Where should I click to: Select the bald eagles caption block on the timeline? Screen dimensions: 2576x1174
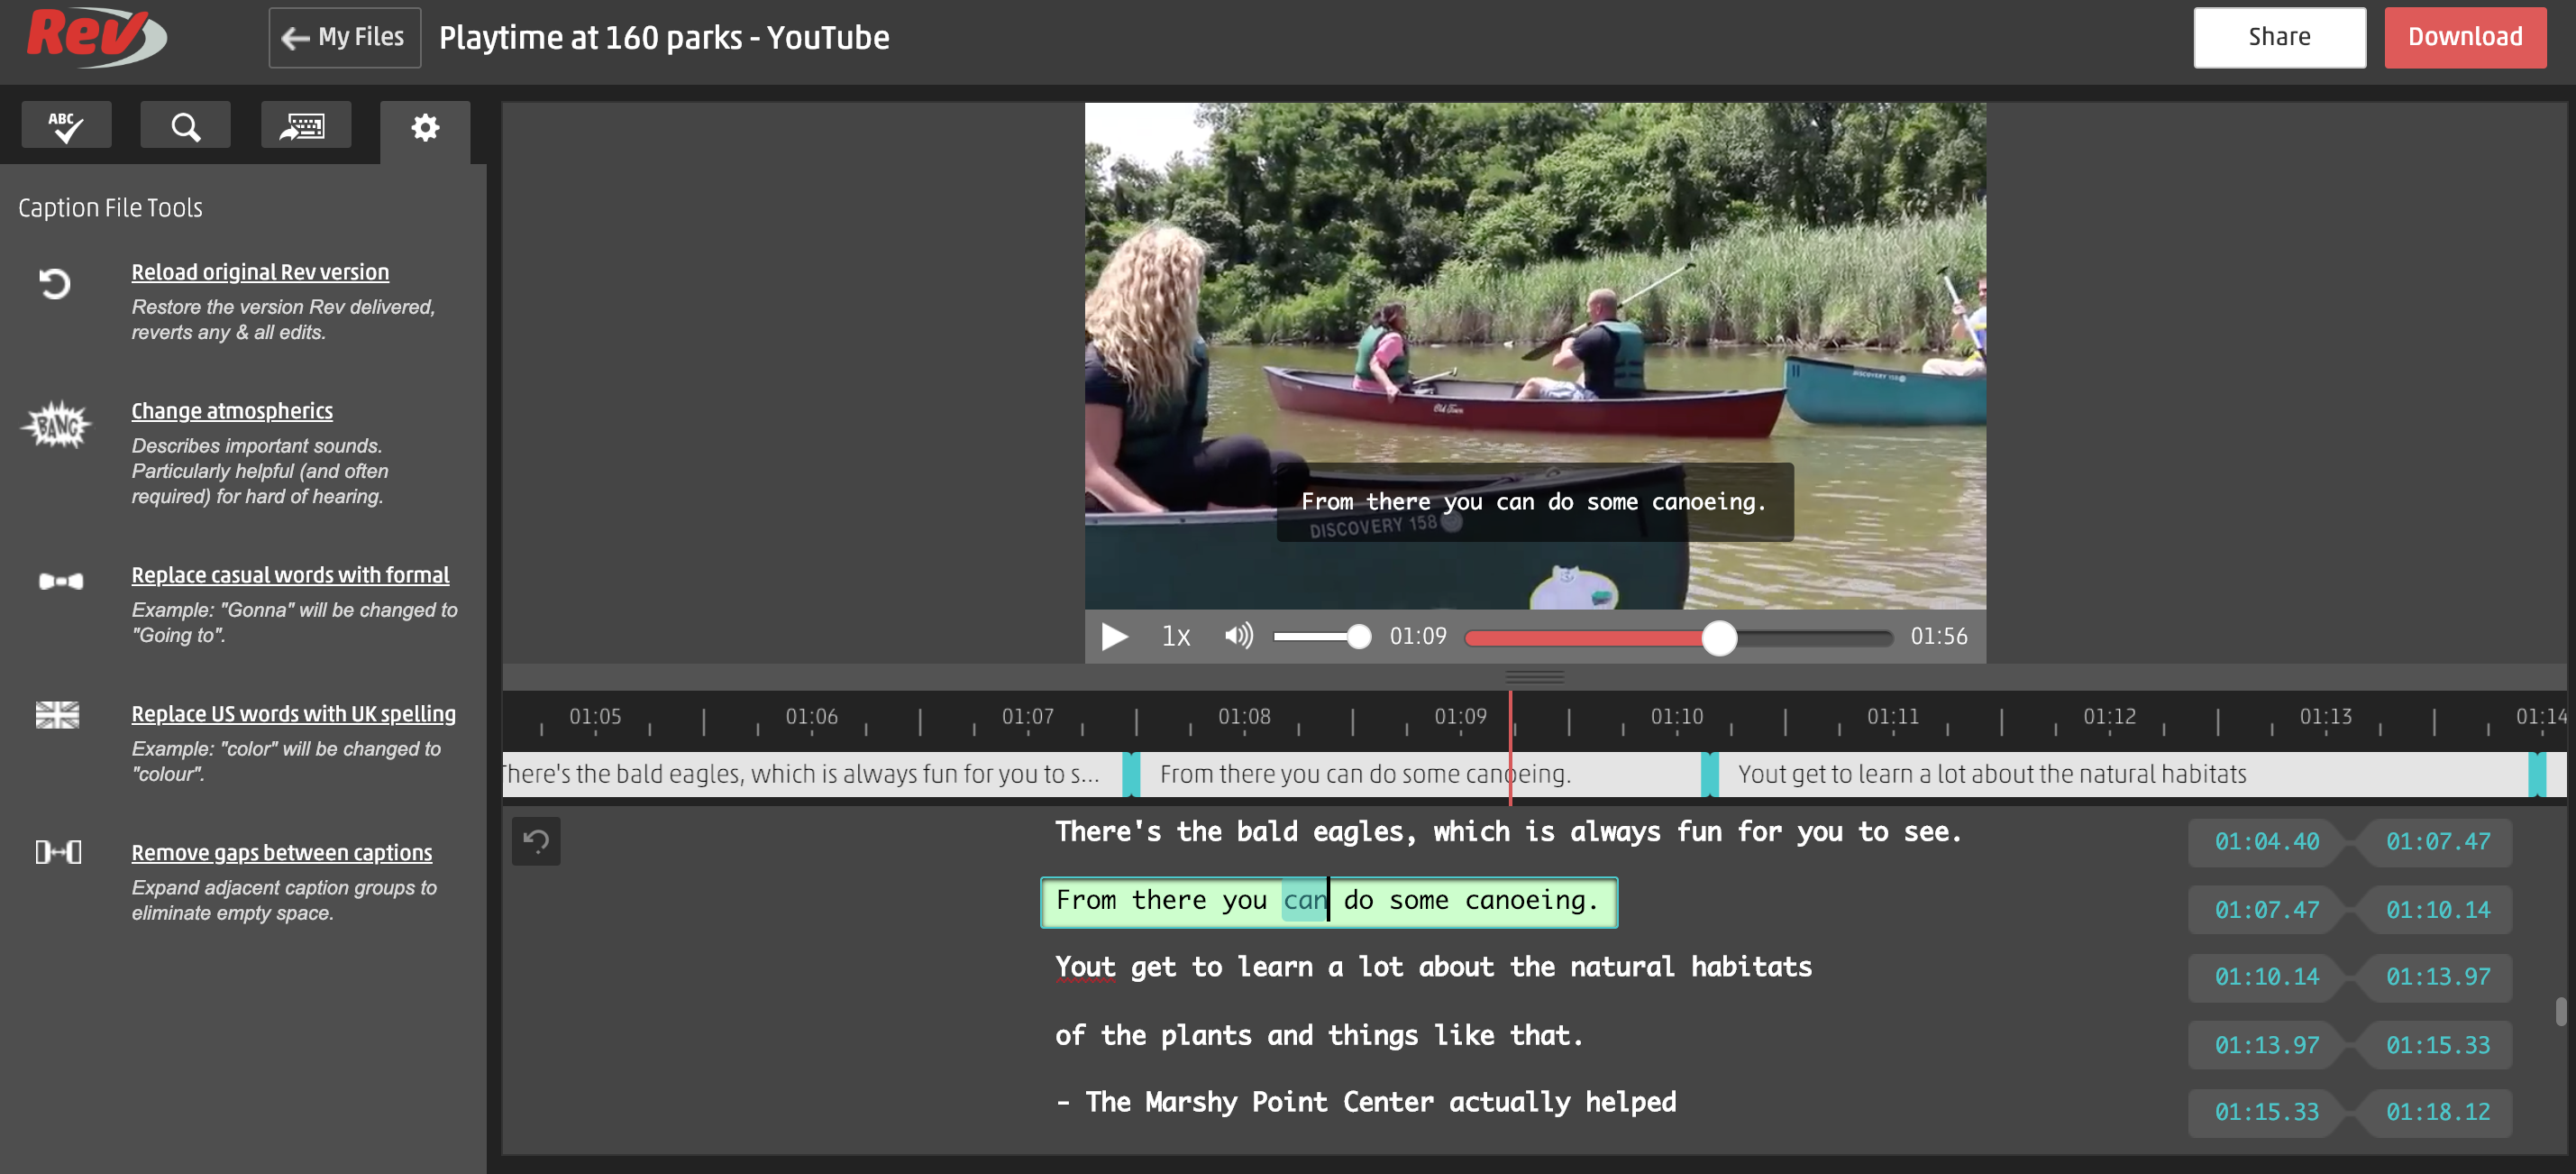pyautogui.click(x=800, y=773)
